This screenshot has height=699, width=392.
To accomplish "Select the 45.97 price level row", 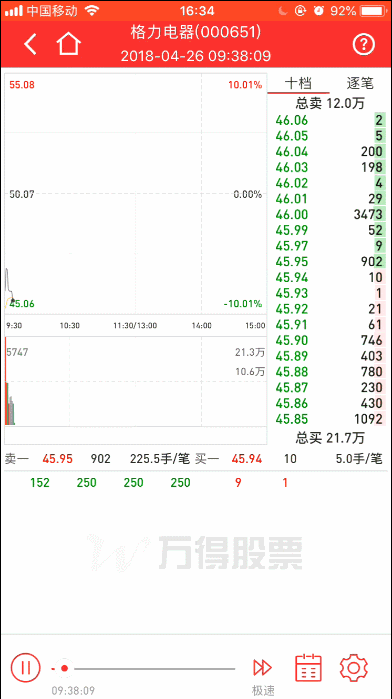I will 330,246.
